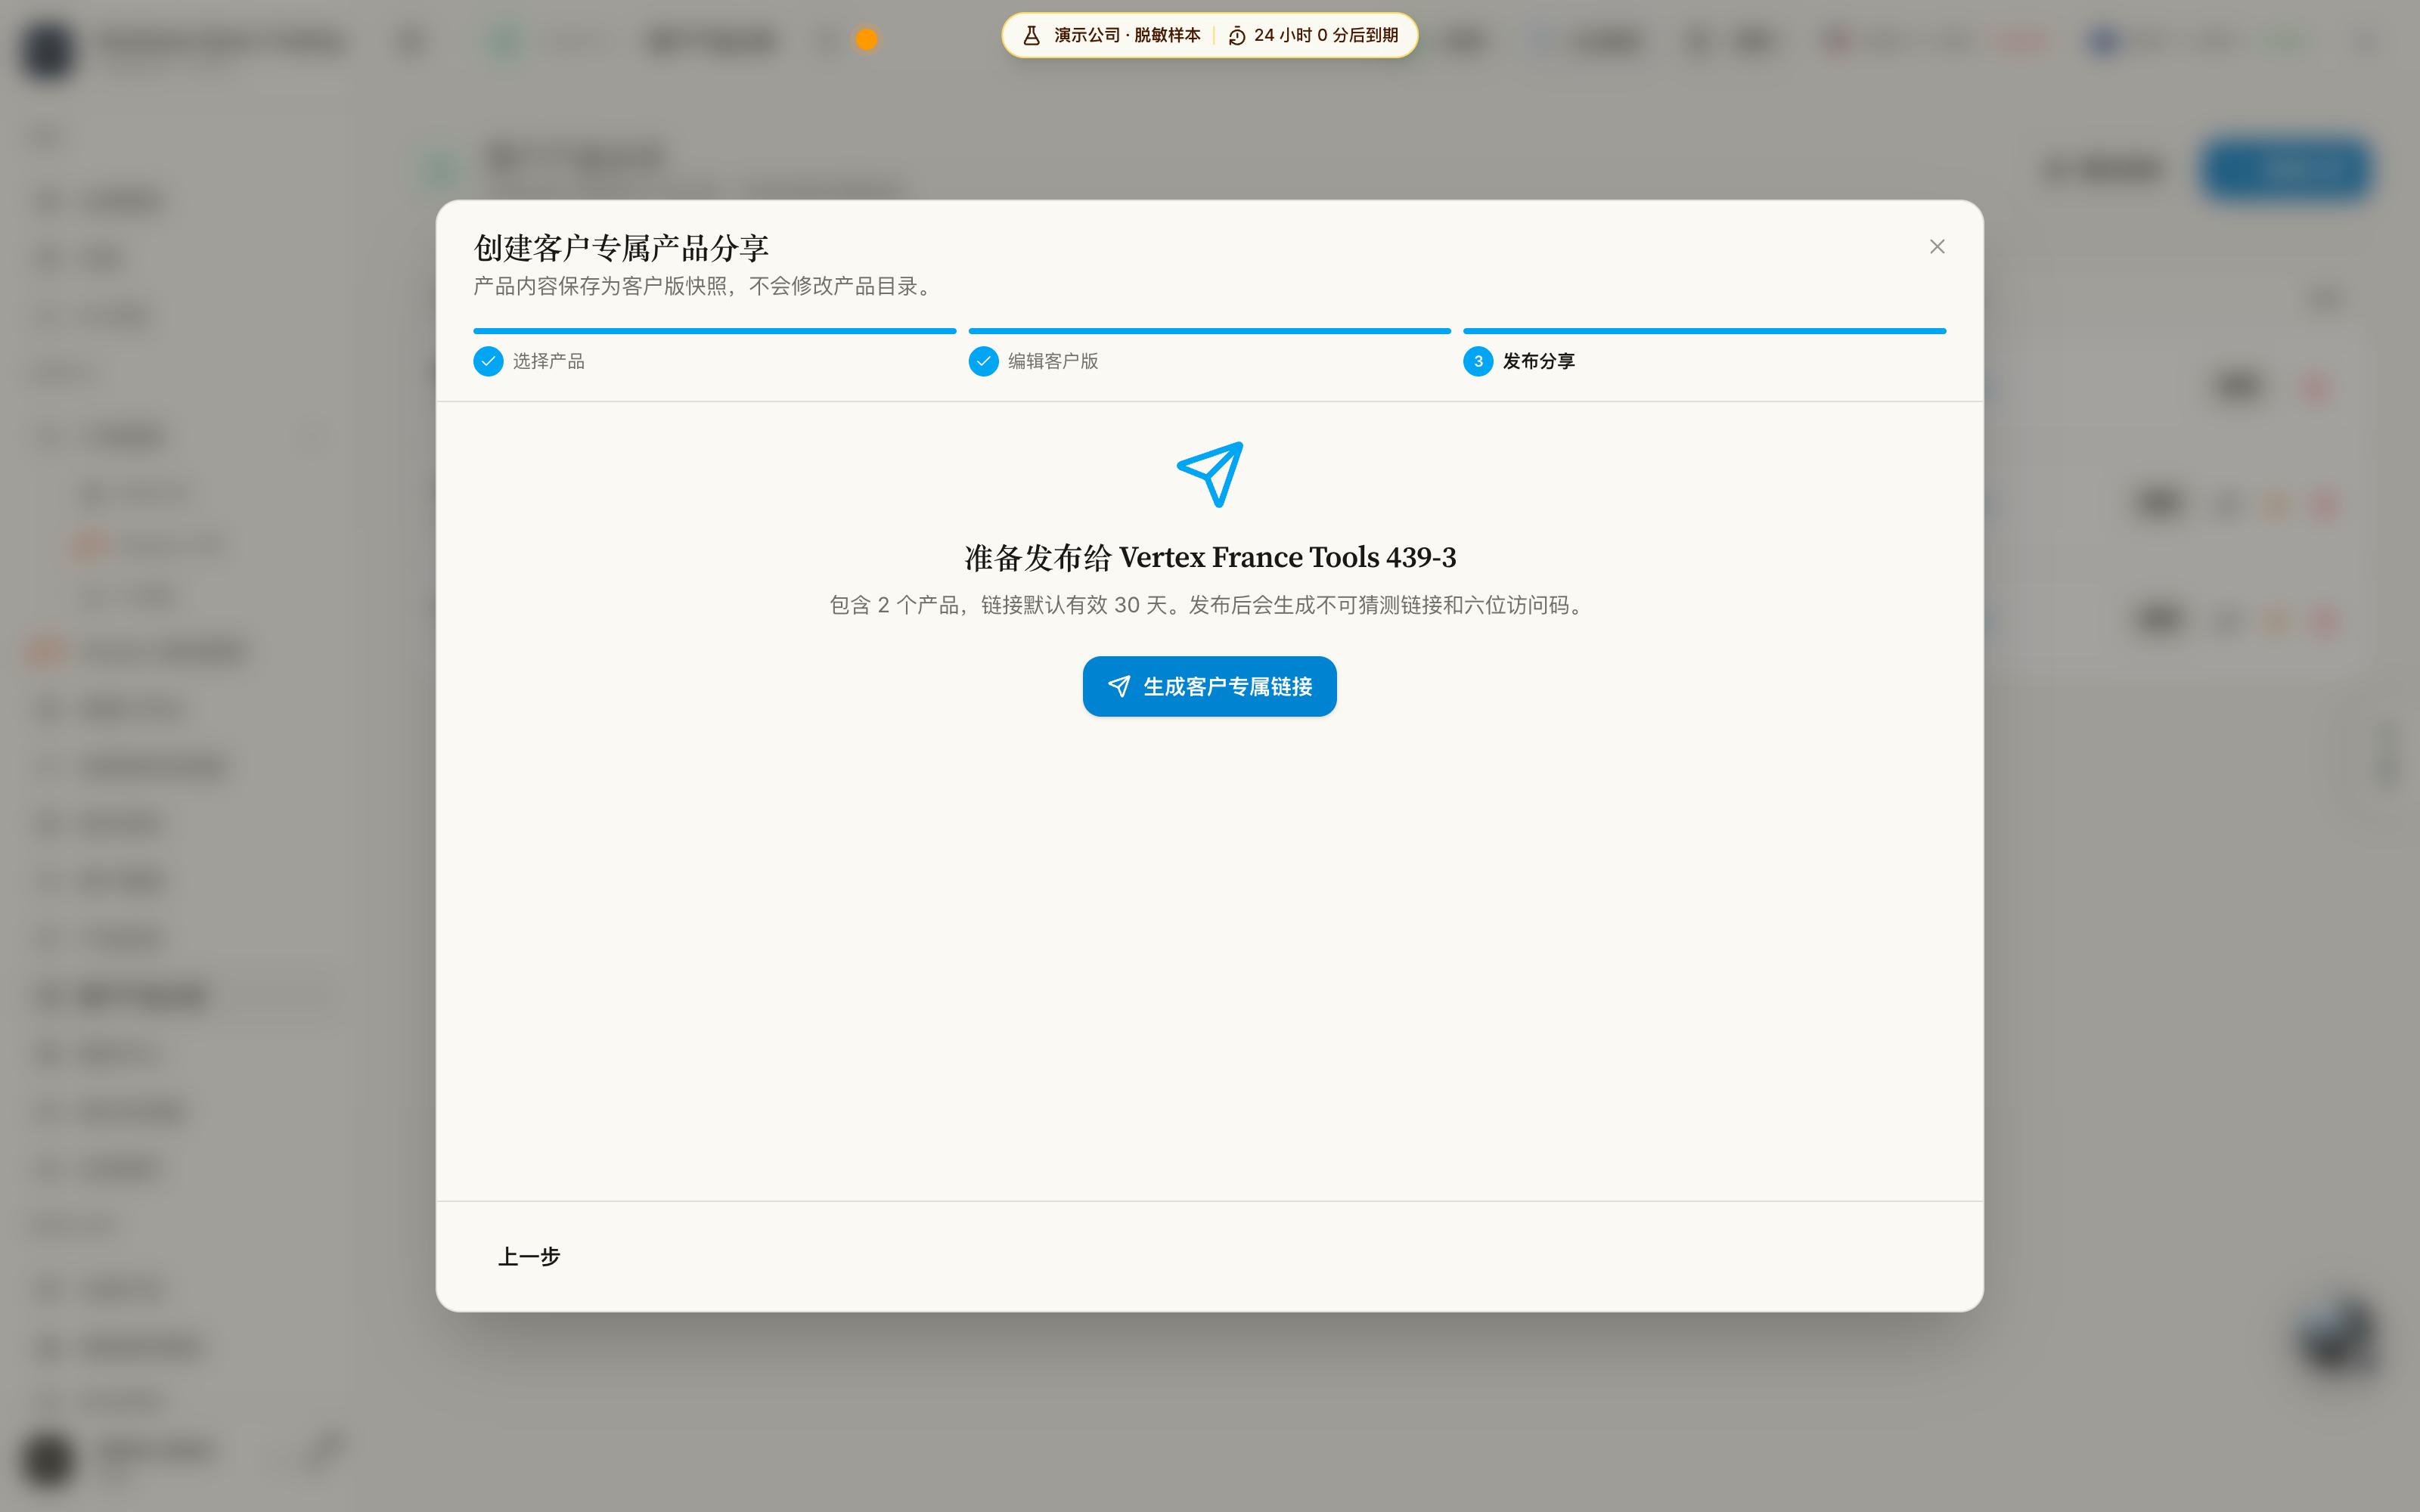The width and height of the screenshot is (2420, 1512).
Task: Click the checkmark icon beside 编辑客户版
Action: click(983, 361)
